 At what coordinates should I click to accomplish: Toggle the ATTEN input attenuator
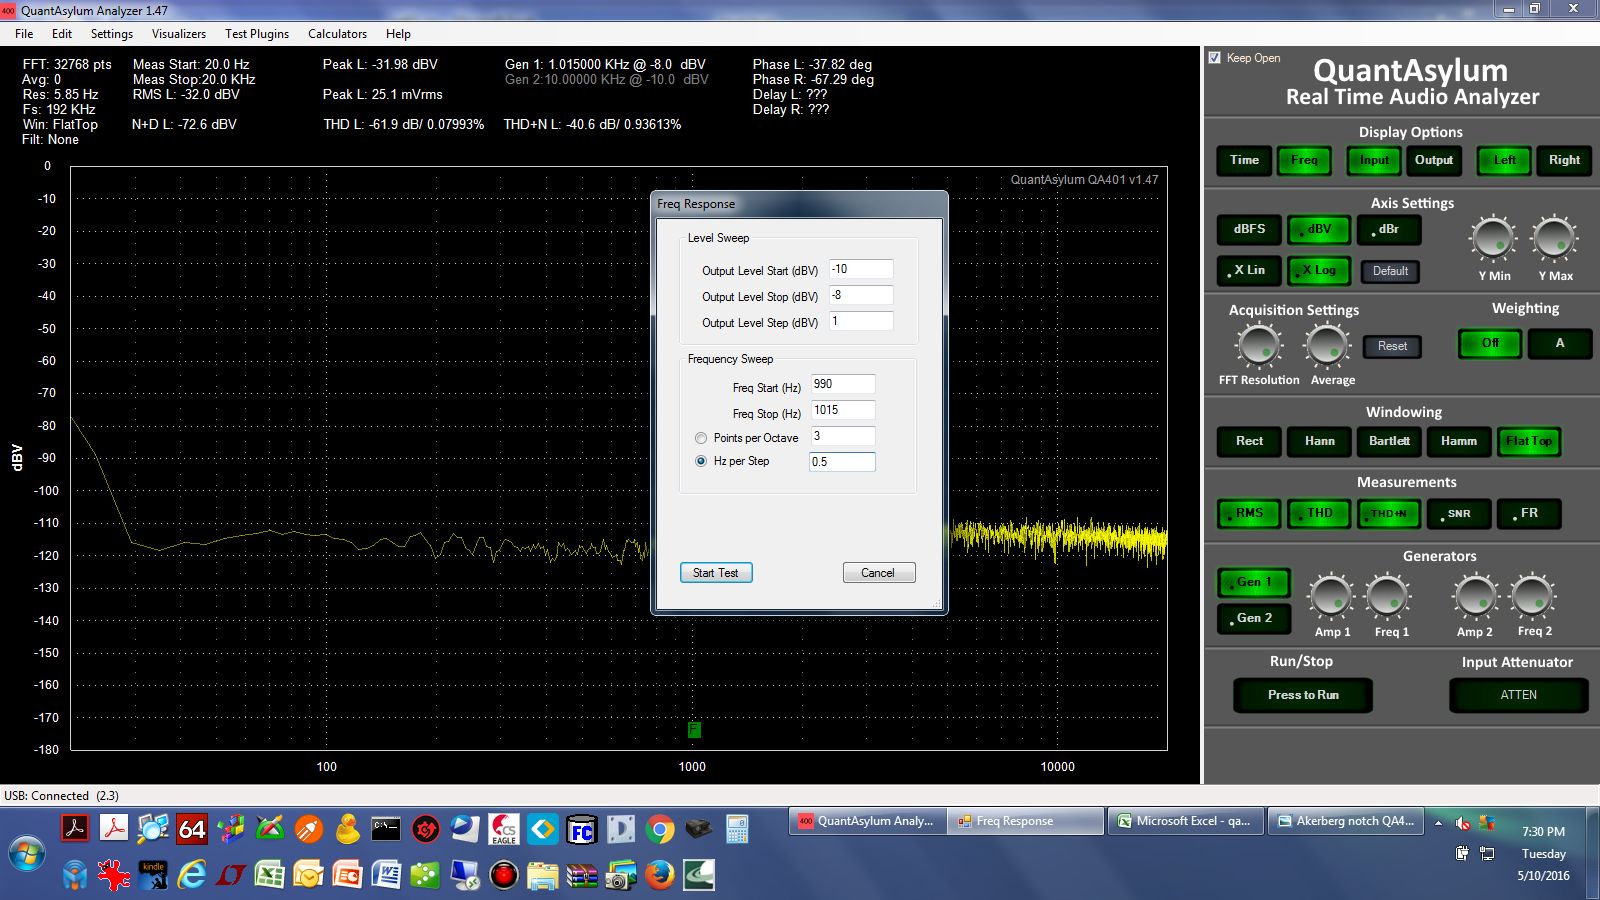[x=1518, y=695]
